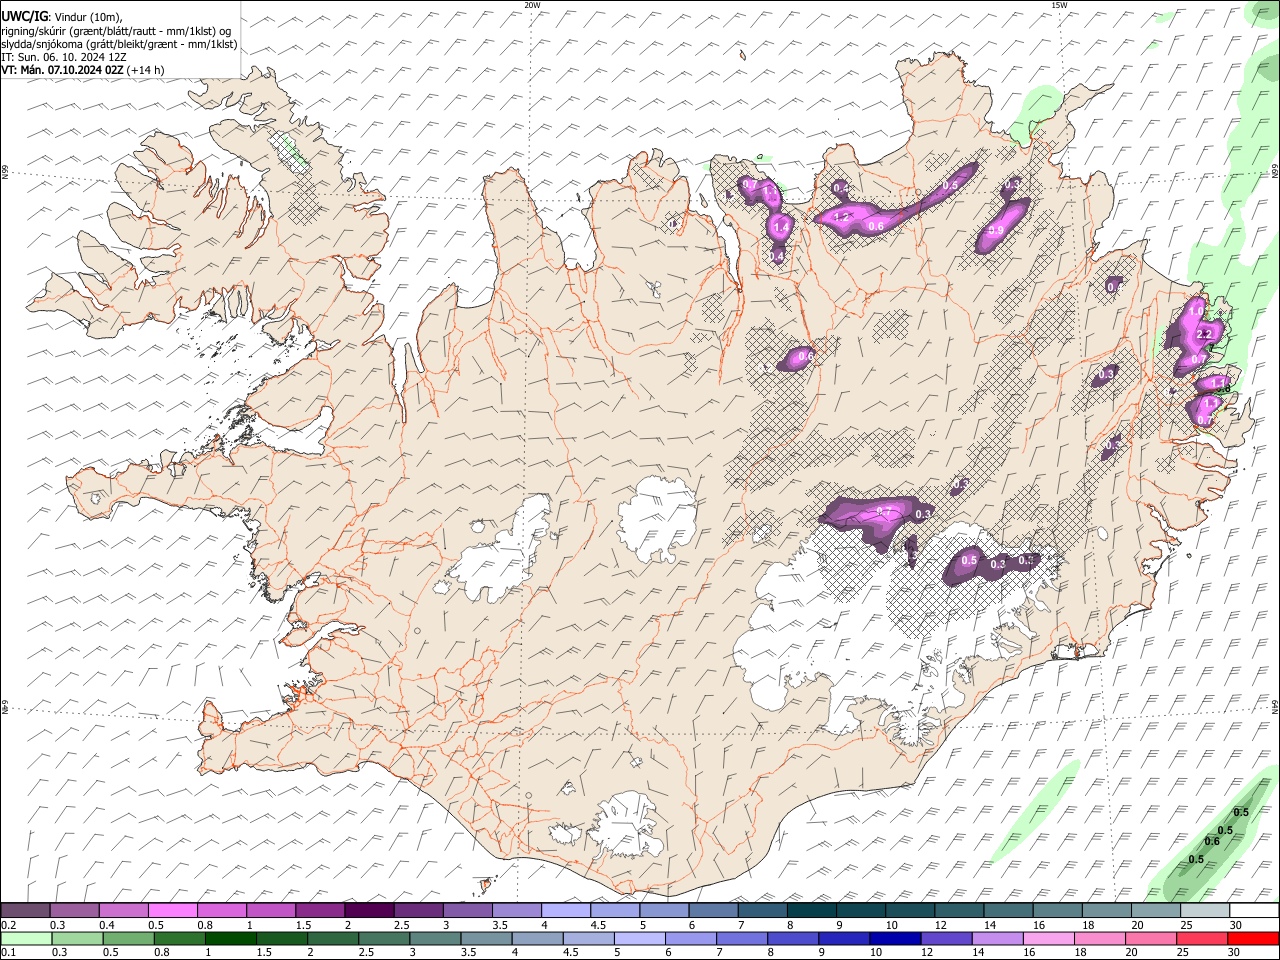Click the lower legend swatch between 14 and 16
The width and height of the screenshot is (1280, 960).
tap(996, 938)
